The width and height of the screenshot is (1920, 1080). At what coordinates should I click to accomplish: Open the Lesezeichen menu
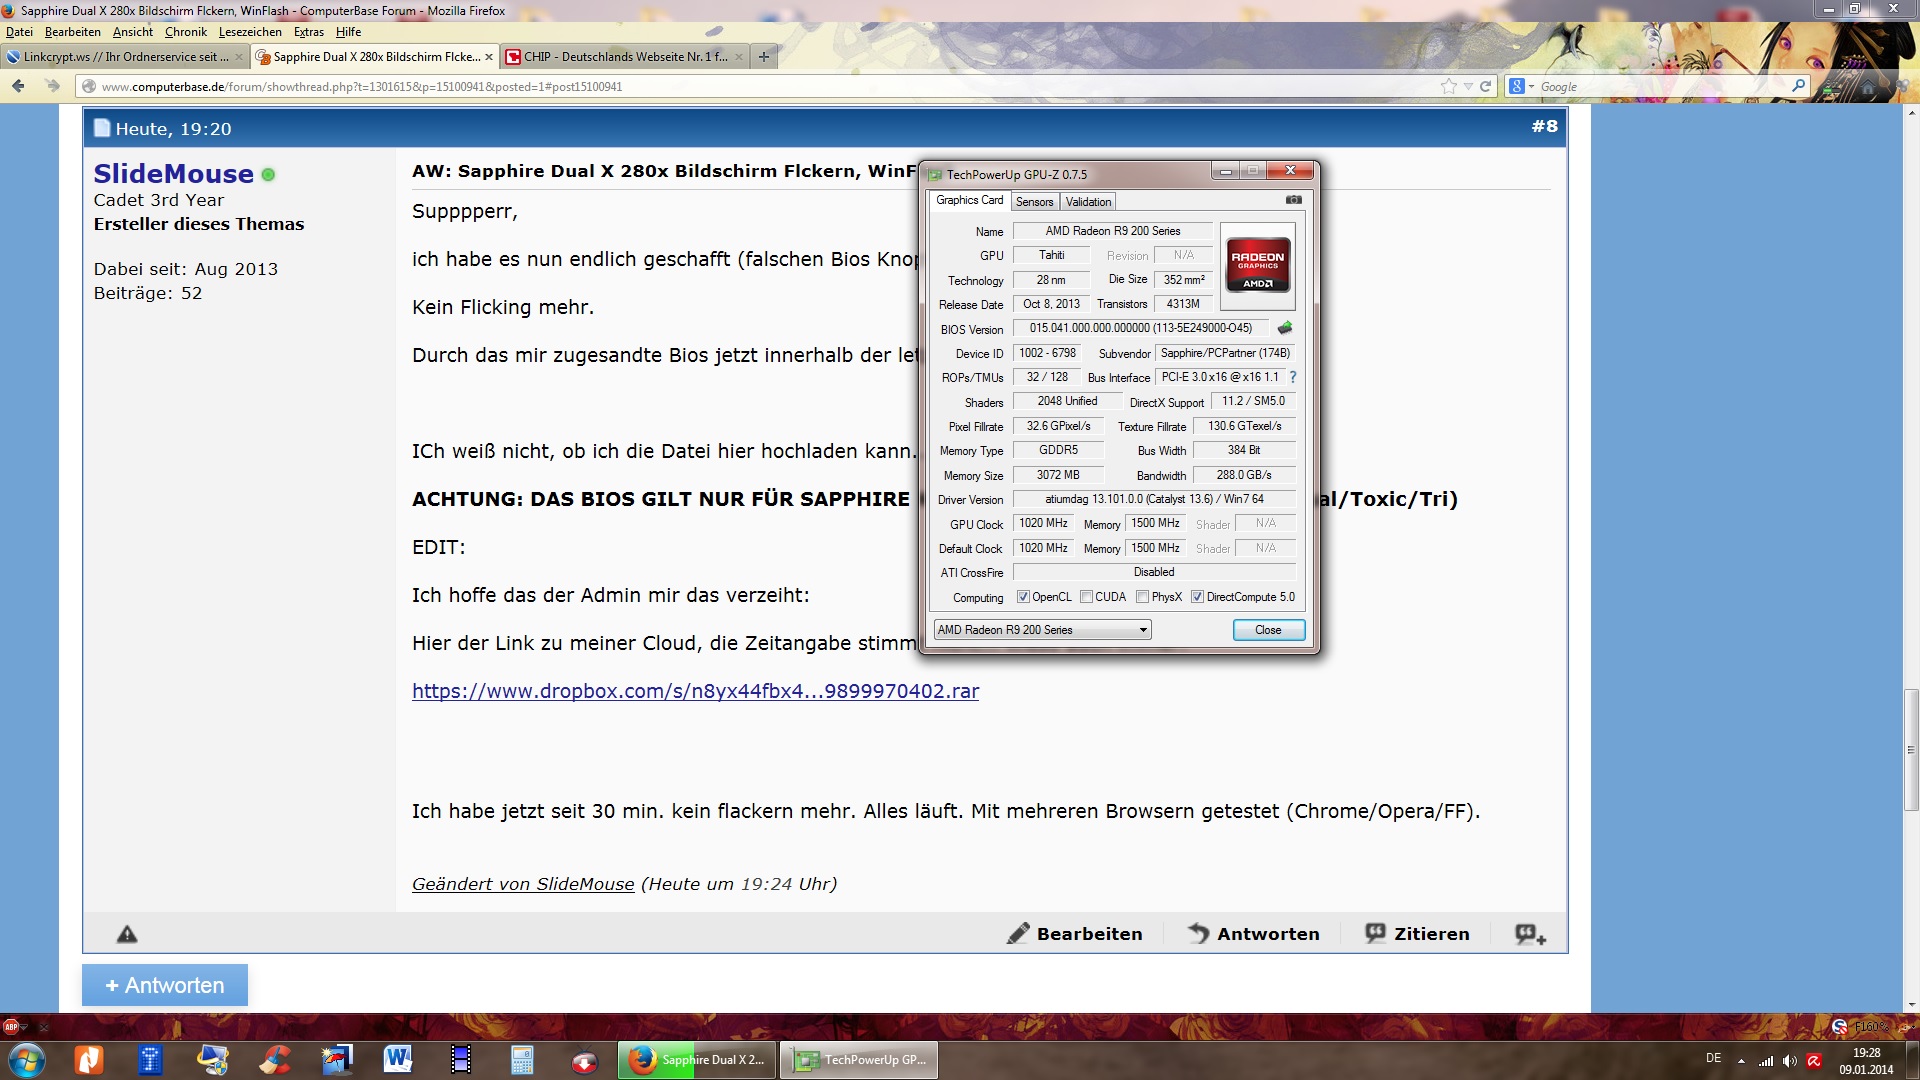click(x=250, y=32)
